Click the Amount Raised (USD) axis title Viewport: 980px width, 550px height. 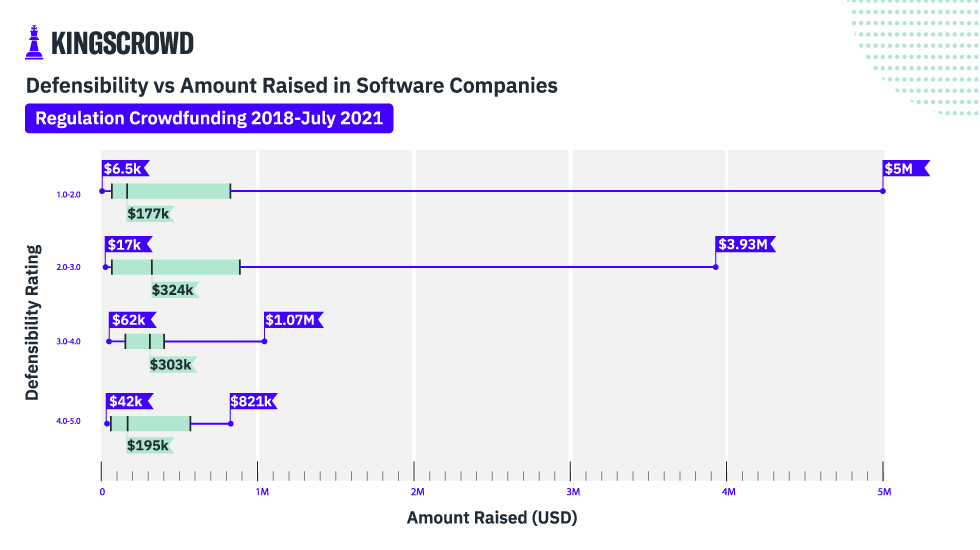tap(492, 518)
